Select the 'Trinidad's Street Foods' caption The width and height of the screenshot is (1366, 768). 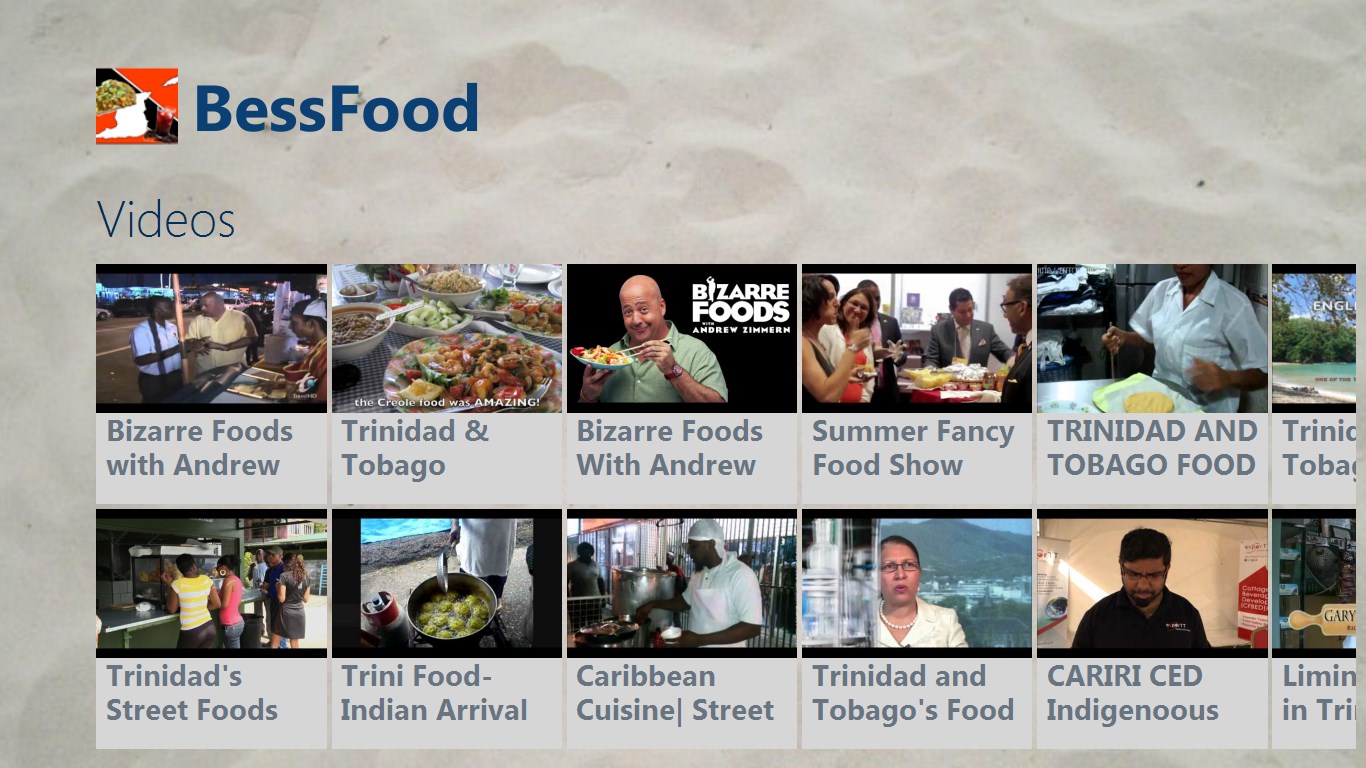[x=192, y=693]
